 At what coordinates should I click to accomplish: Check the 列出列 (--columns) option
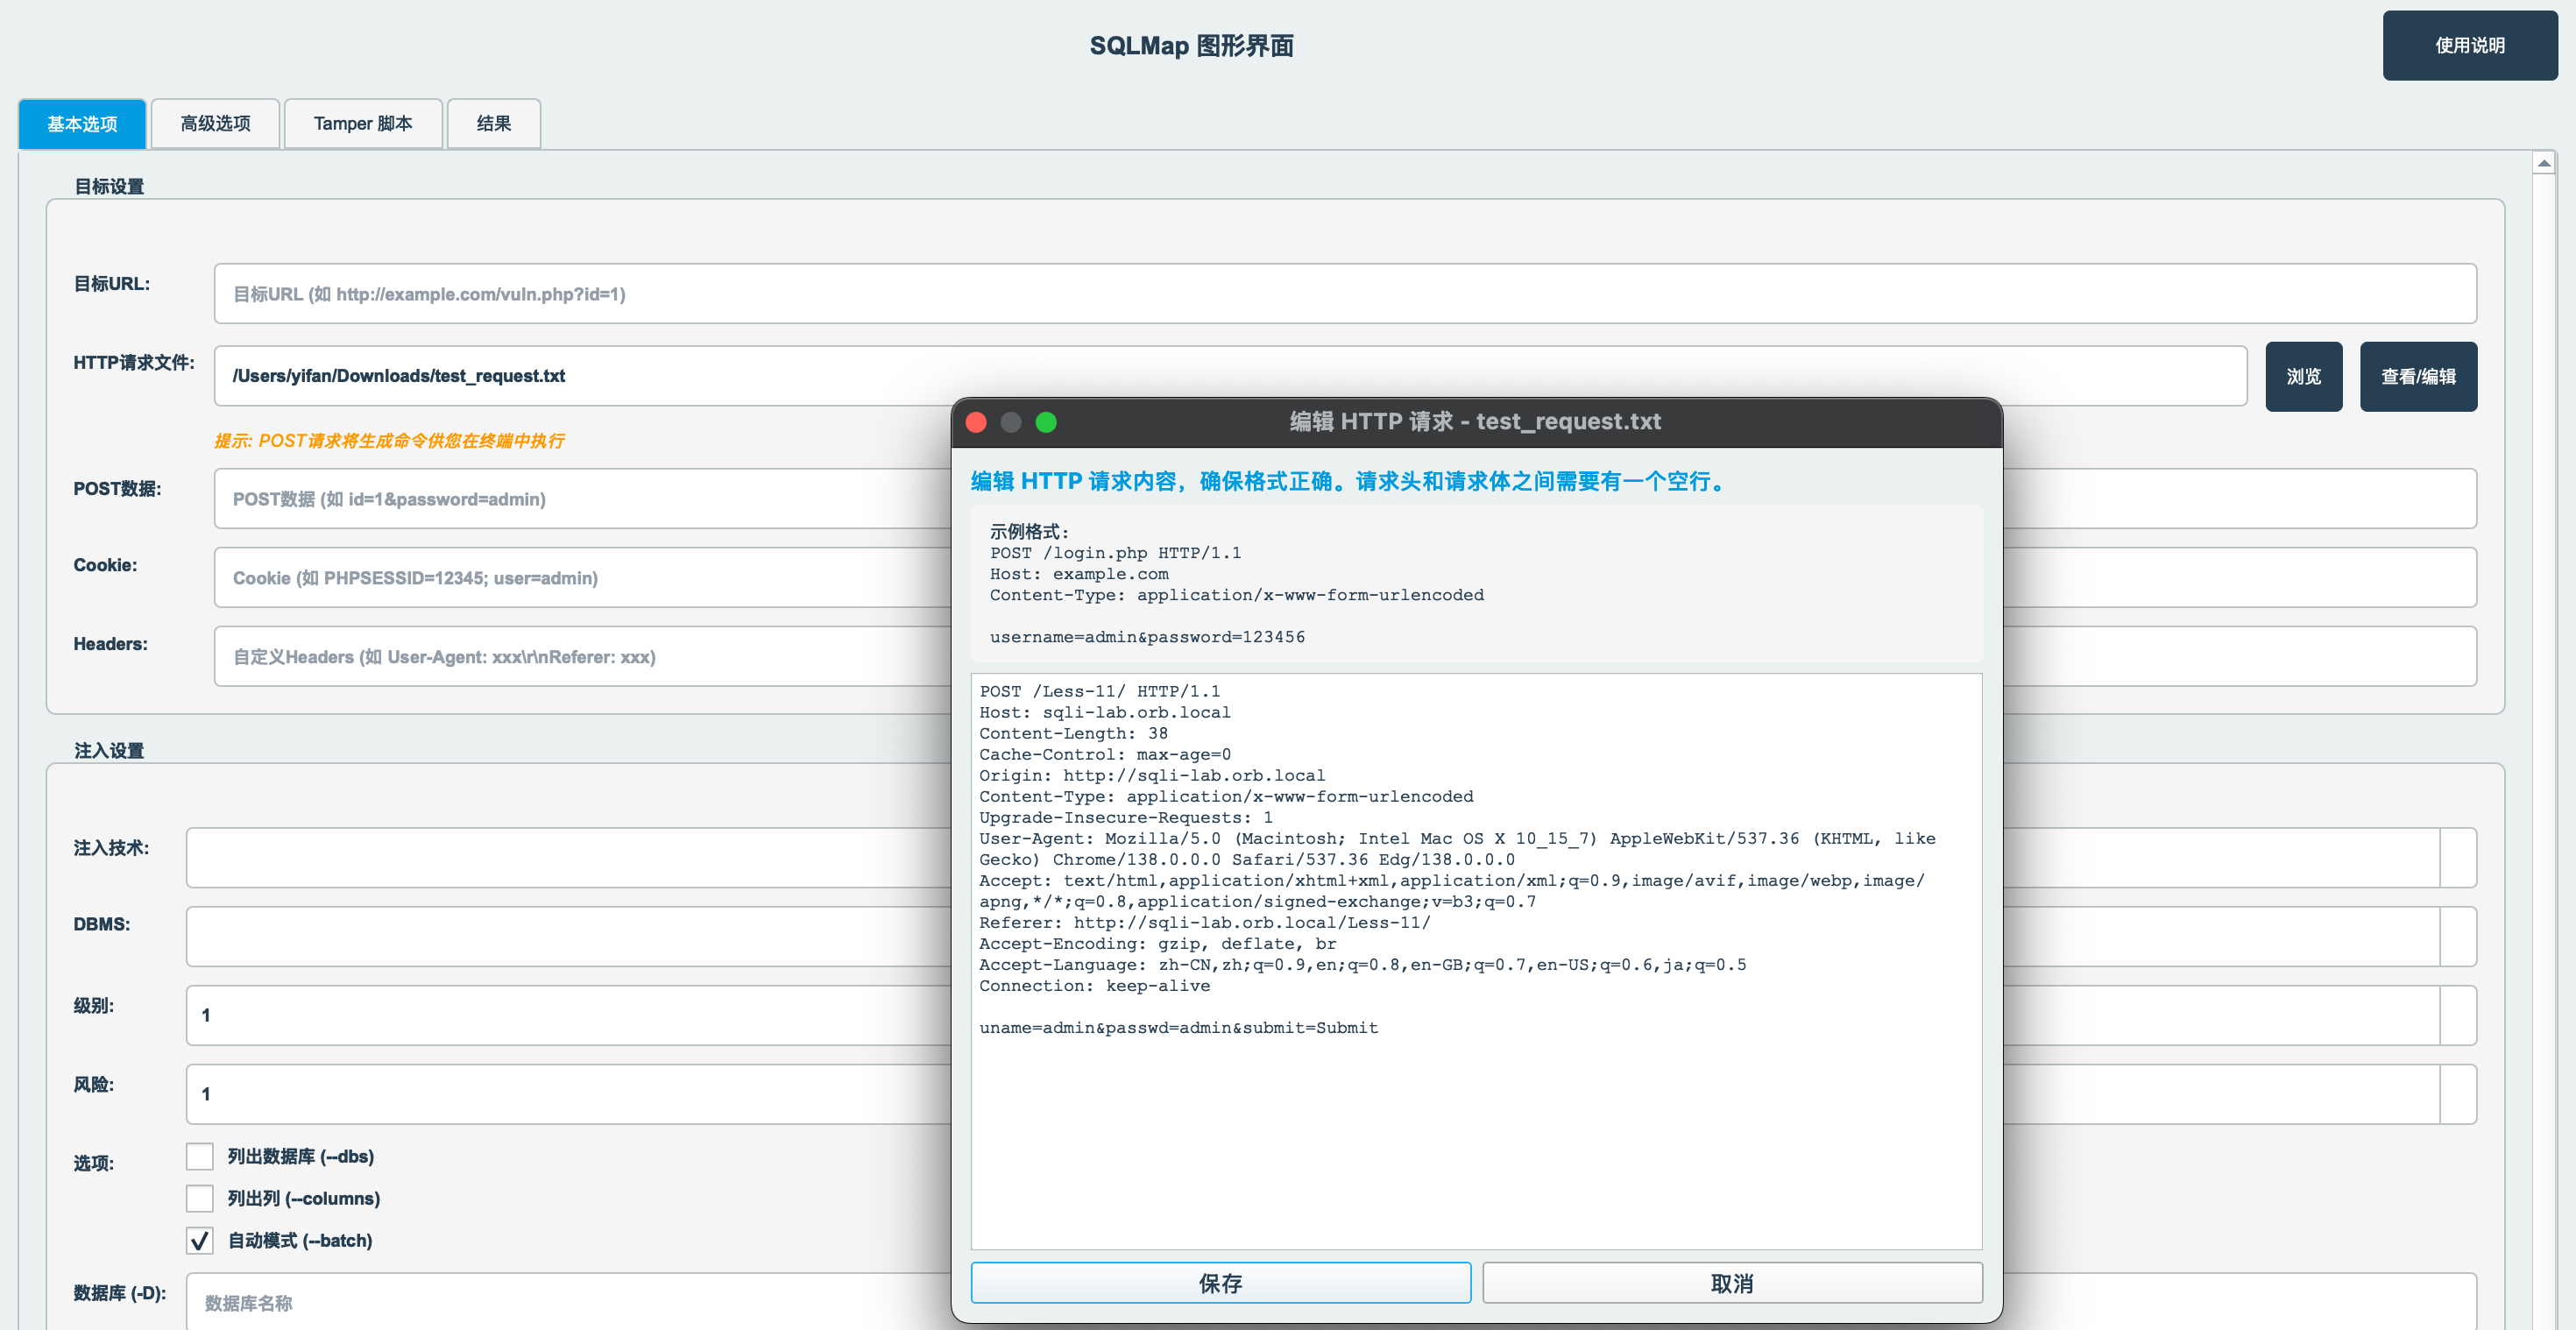[199, 1198]
